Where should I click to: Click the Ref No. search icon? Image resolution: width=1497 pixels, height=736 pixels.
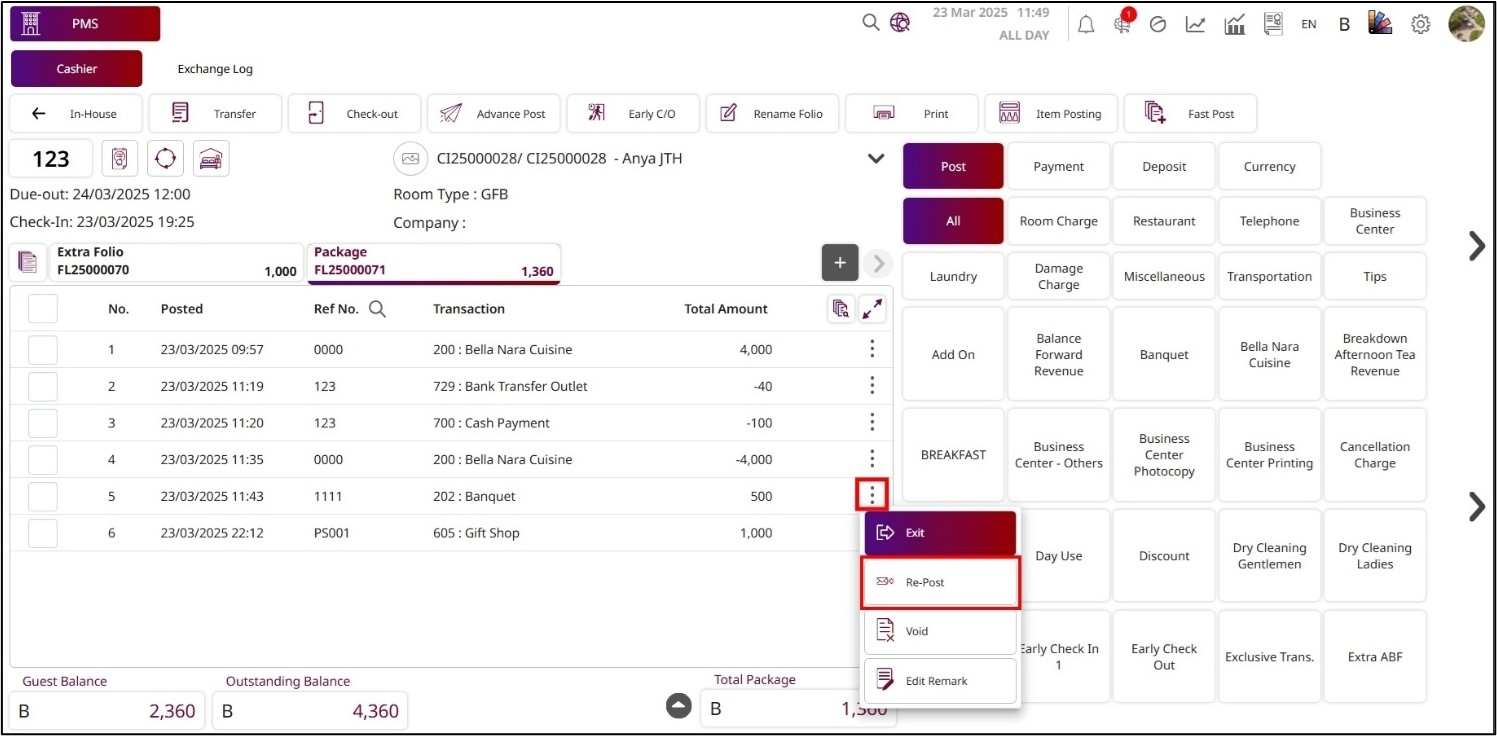pos(377,309)
